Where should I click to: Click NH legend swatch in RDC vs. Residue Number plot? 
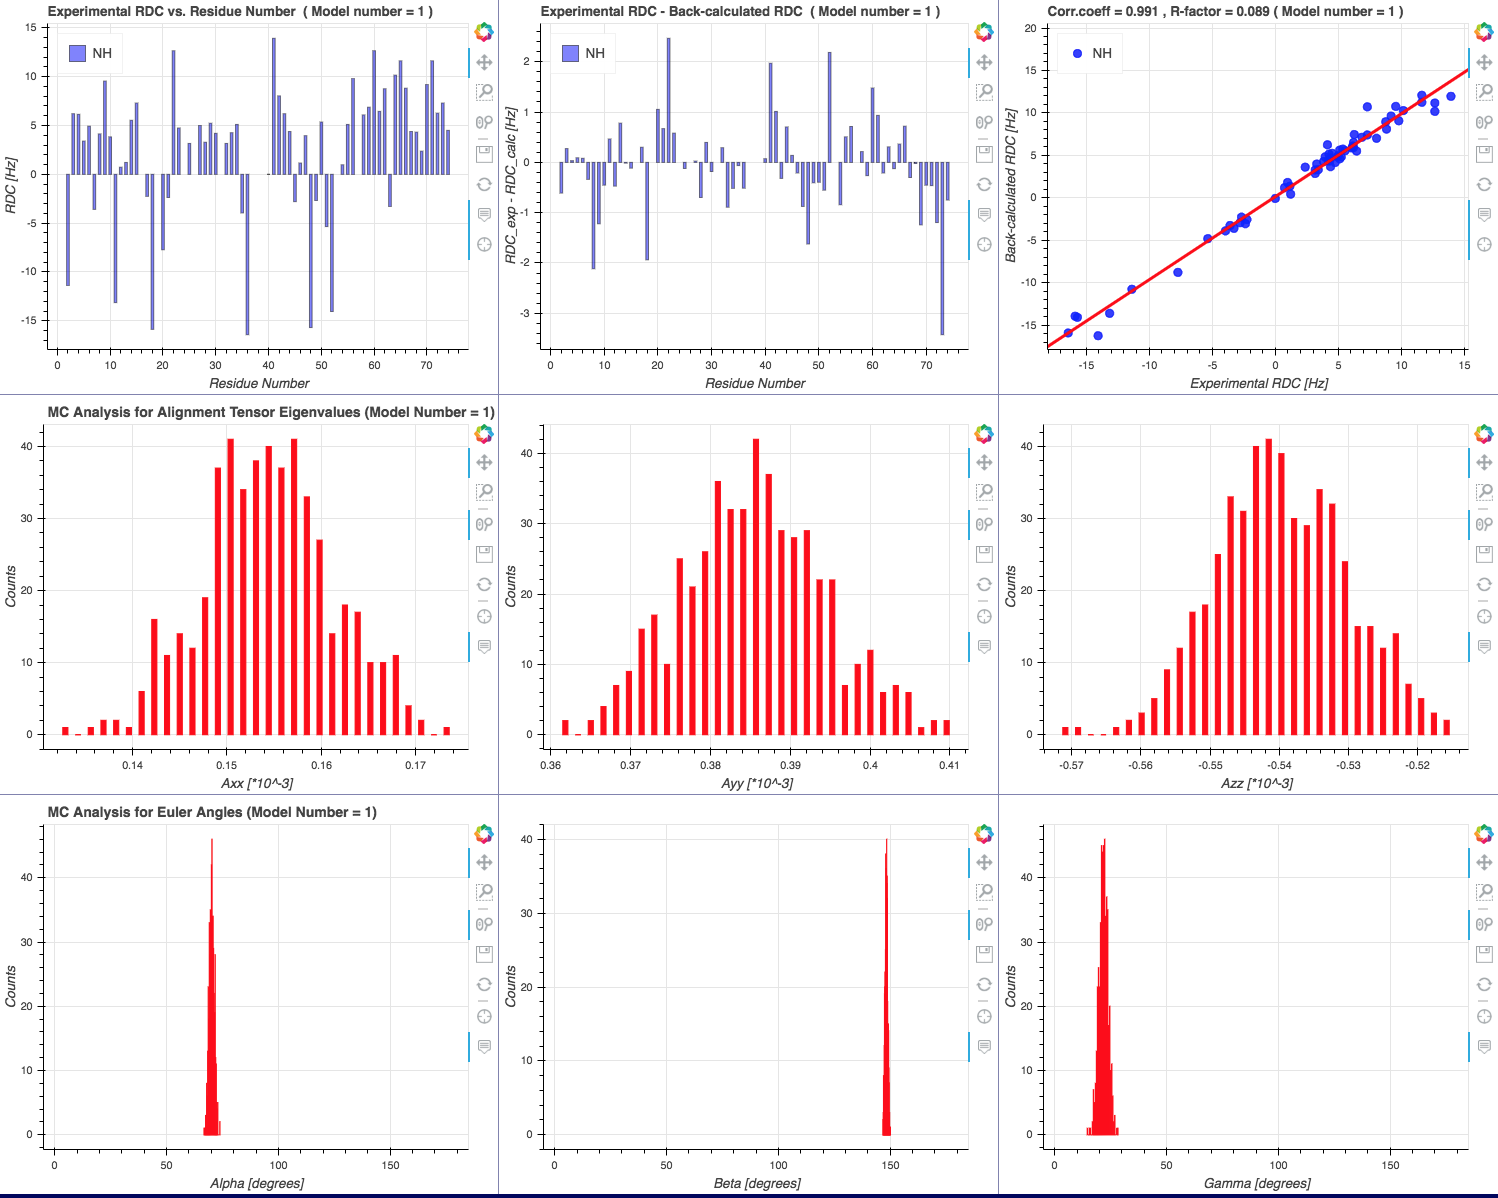(77, 53)
